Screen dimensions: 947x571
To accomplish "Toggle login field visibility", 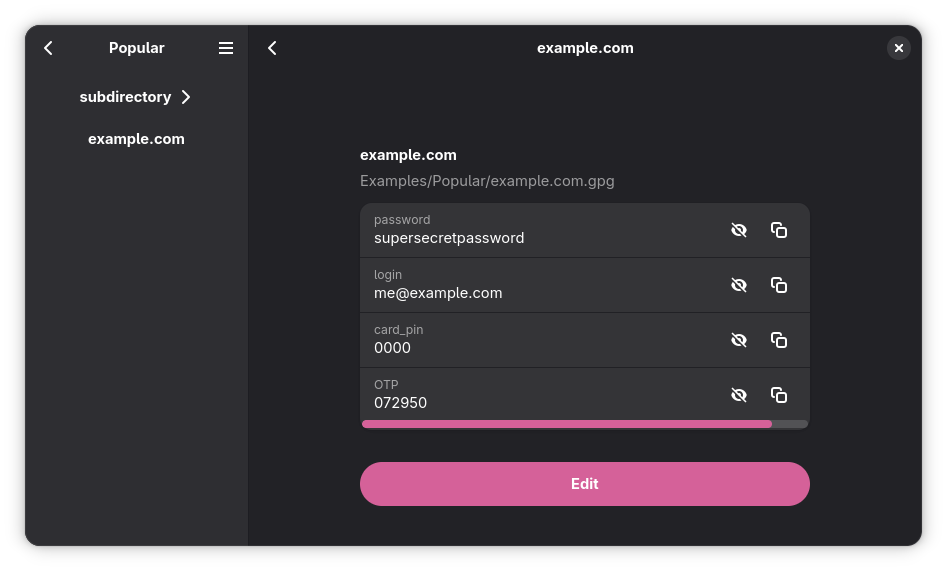I will coord(739,285).
